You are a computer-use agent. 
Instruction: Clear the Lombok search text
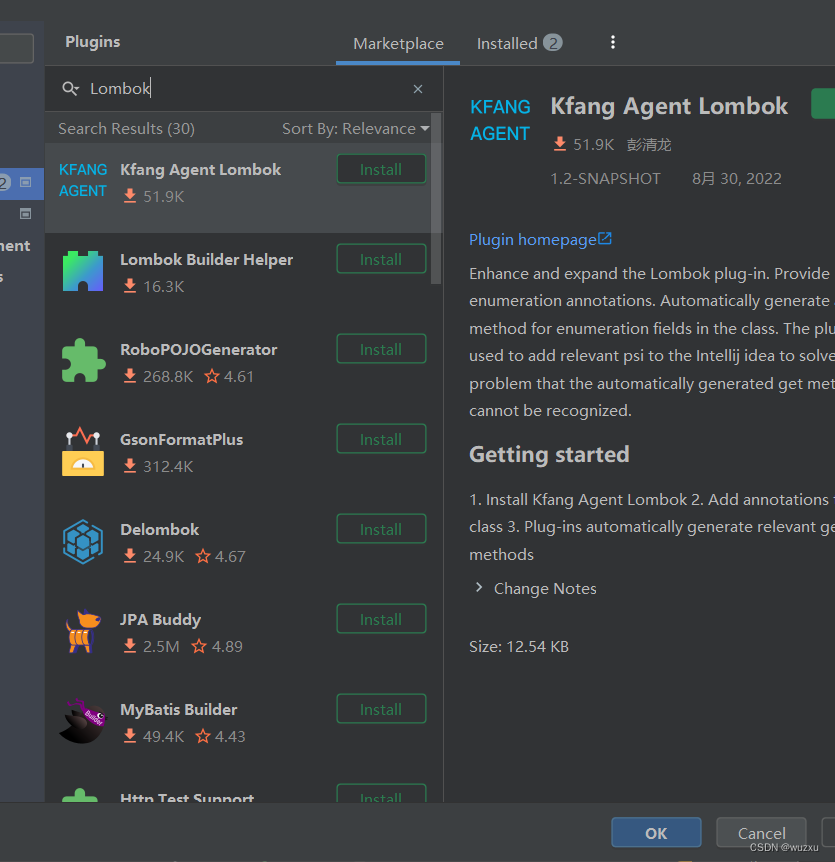[x=418, y=89]
